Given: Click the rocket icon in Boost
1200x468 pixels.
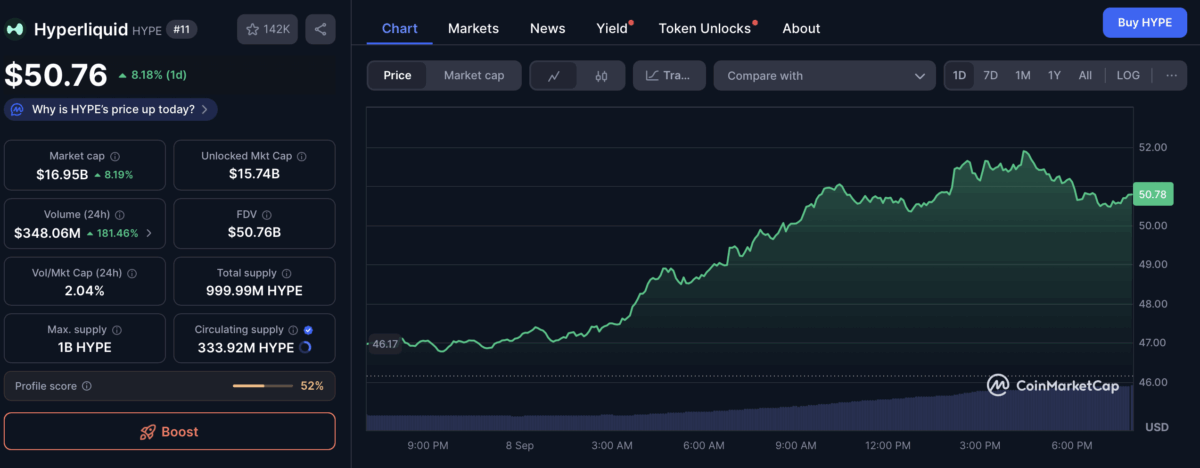Looking at the screenshot, I should pyautogui.click(x=148, y=432).
